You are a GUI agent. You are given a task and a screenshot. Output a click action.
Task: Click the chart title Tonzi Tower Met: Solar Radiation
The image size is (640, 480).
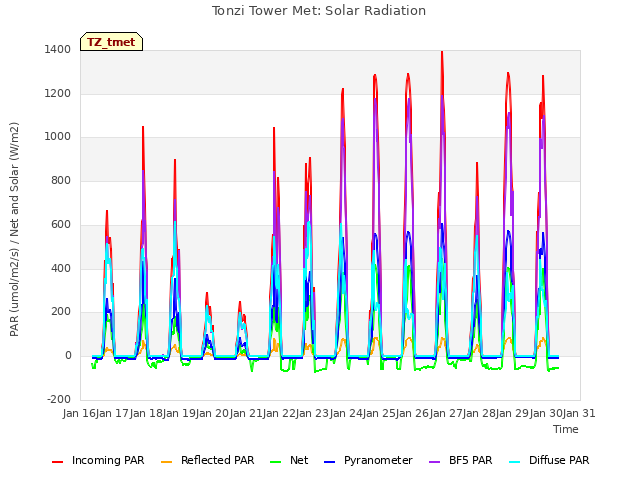(x=319, y=11)
